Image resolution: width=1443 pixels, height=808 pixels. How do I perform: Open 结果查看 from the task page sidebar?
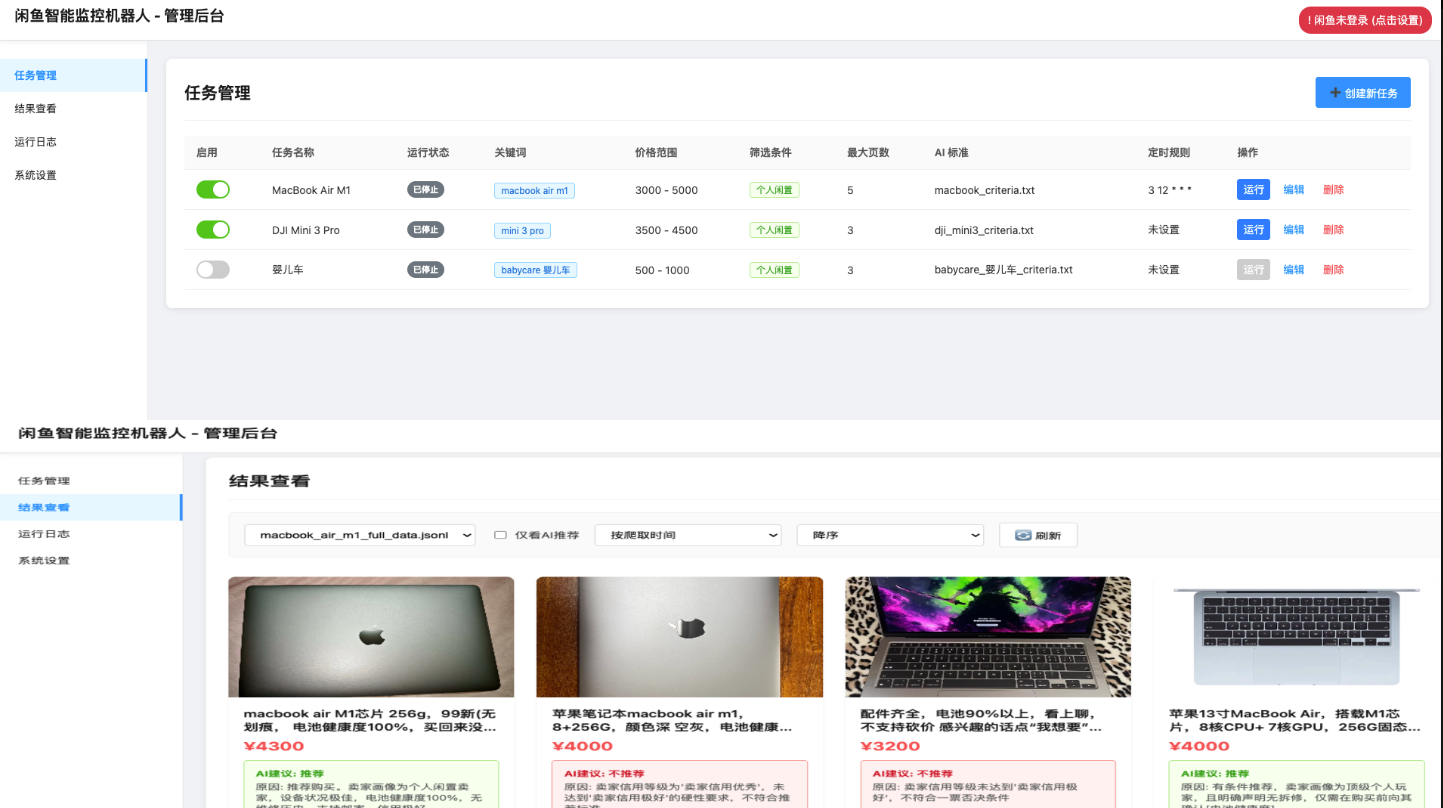coord(73,109)
